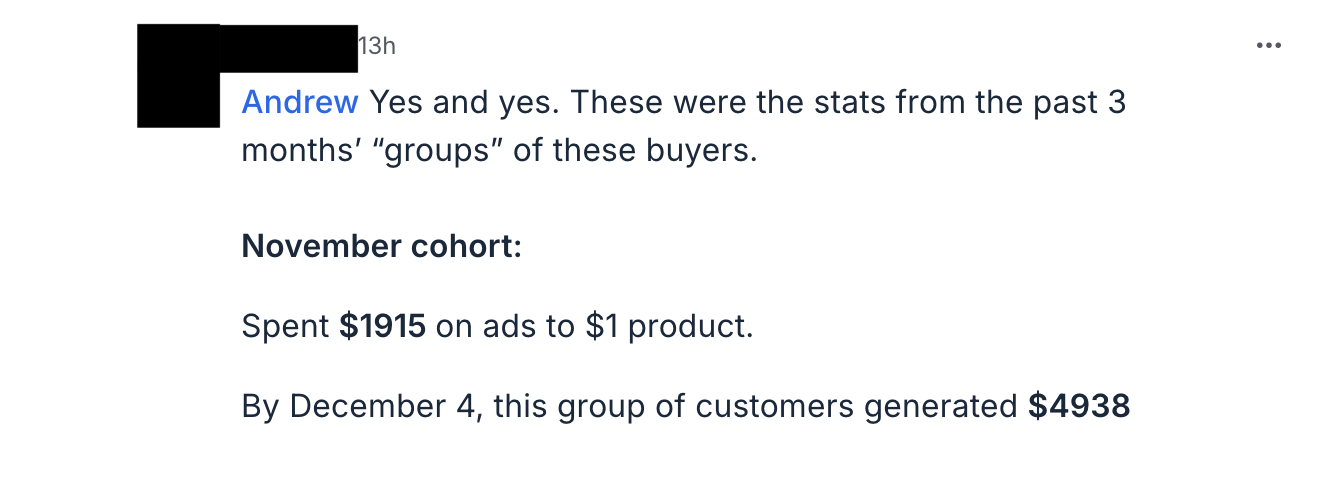Click the bold $1915 amount

click(382, 326)
